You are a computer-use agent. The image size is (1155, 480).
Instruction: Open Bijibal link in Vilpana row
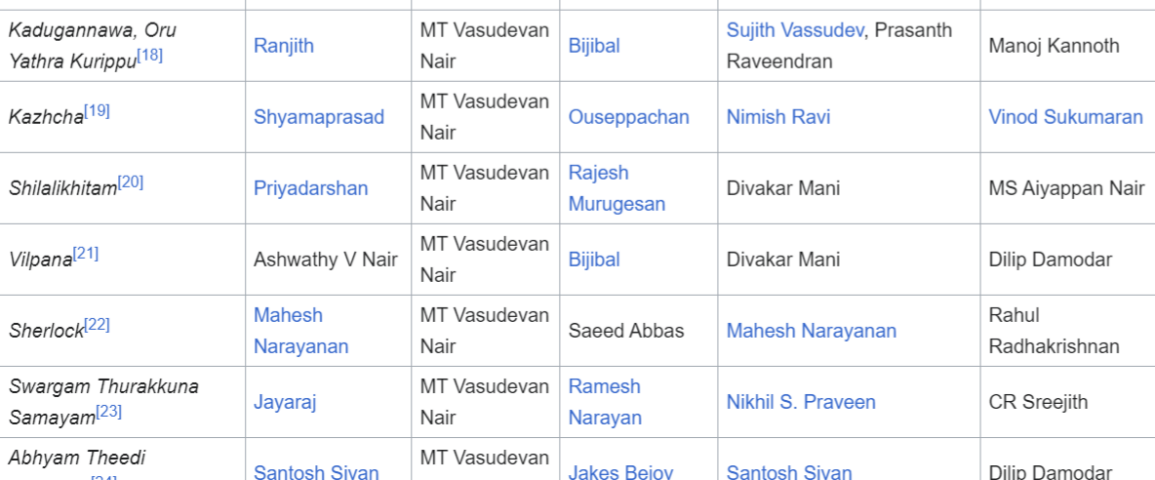tap(594, 259)
